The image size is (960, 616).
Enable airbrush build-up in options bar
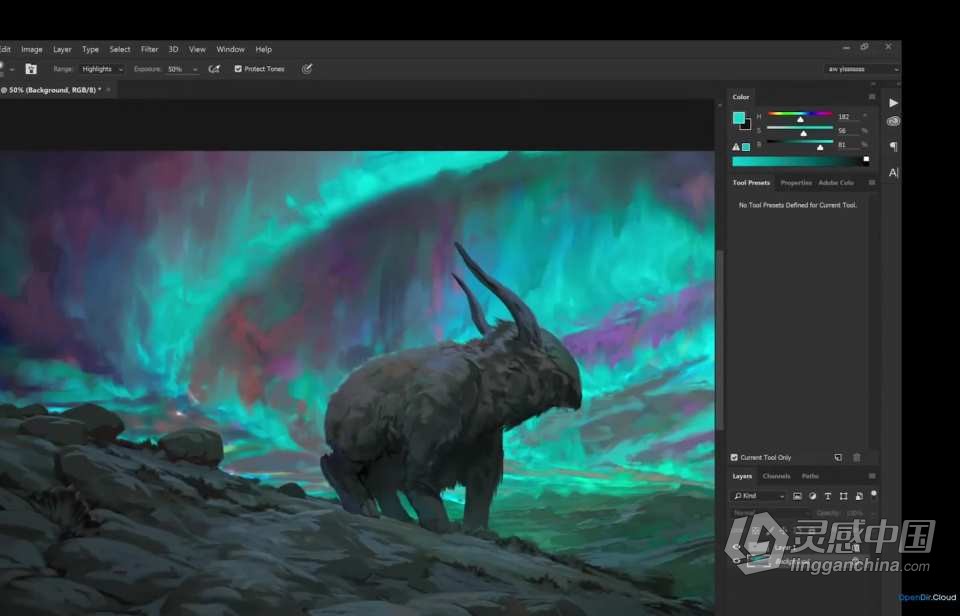point(214,69)
